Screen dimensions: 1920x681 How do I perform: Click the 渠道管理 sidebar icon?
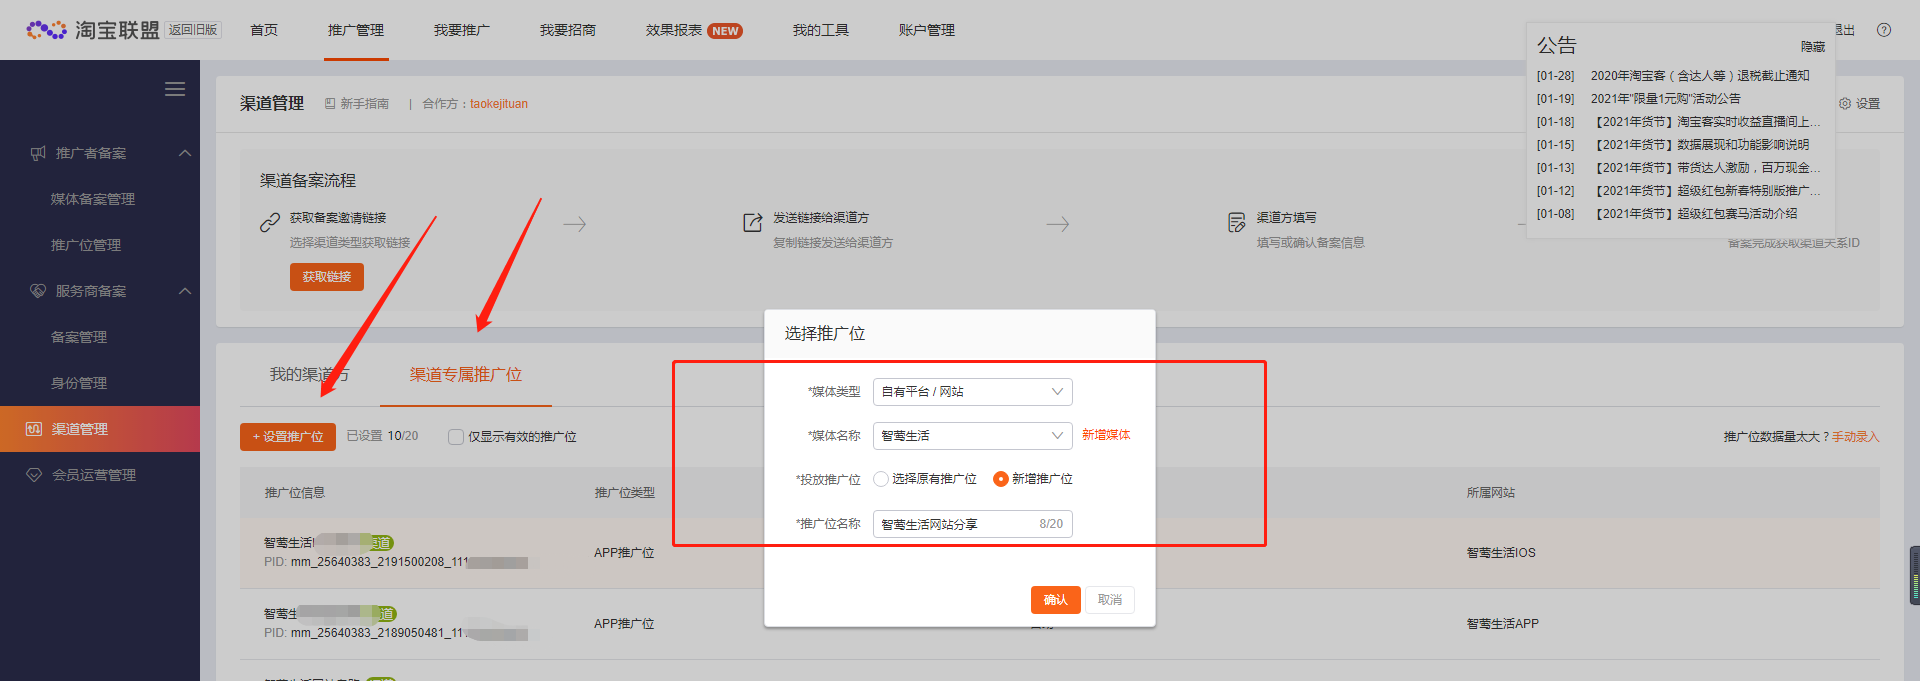coord(34,429)
